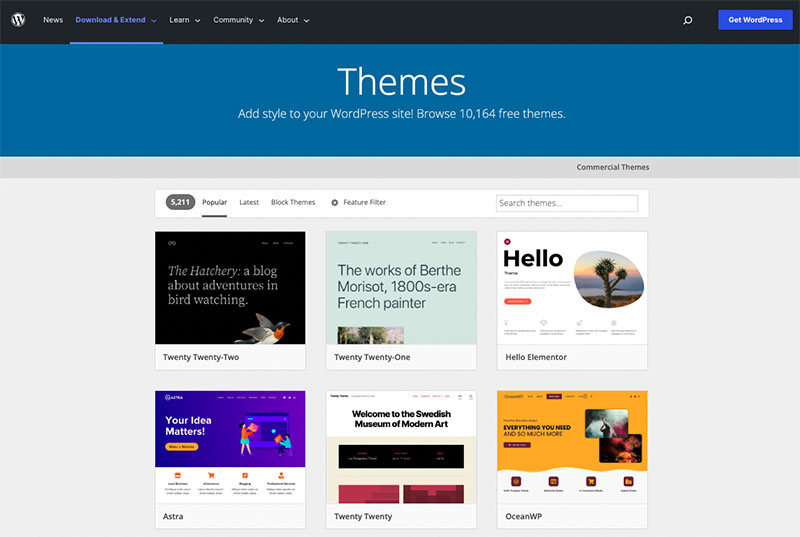Click the Astra title text
The height and width of the screenshot is (537, 800).
click(x=173, y=516)
